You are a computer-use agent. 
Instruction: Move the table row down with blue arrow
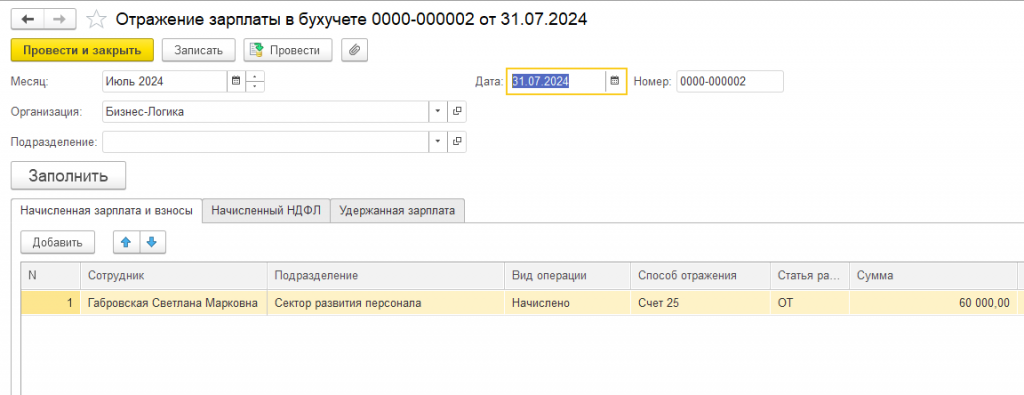click(x=152, y=242)
